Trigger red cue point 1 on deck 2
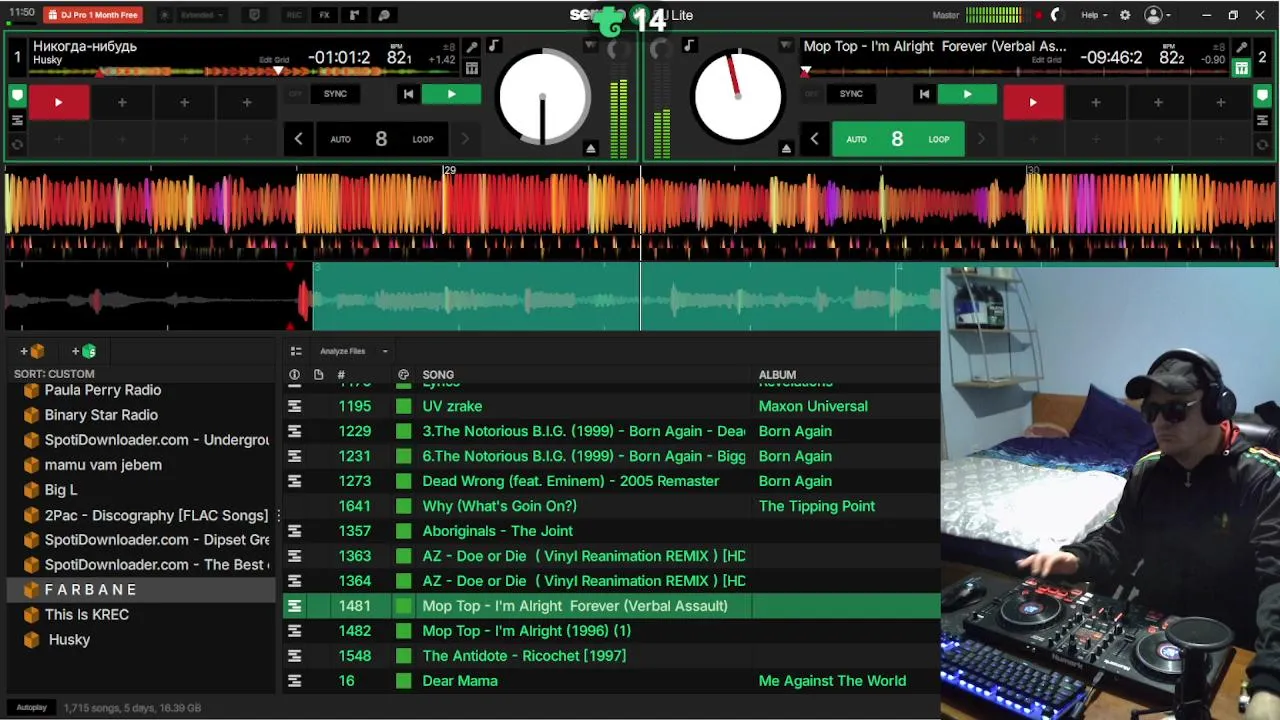The height and width of the screenshot is (720, 1280). pyautogui.click(x=1033, y=102)
